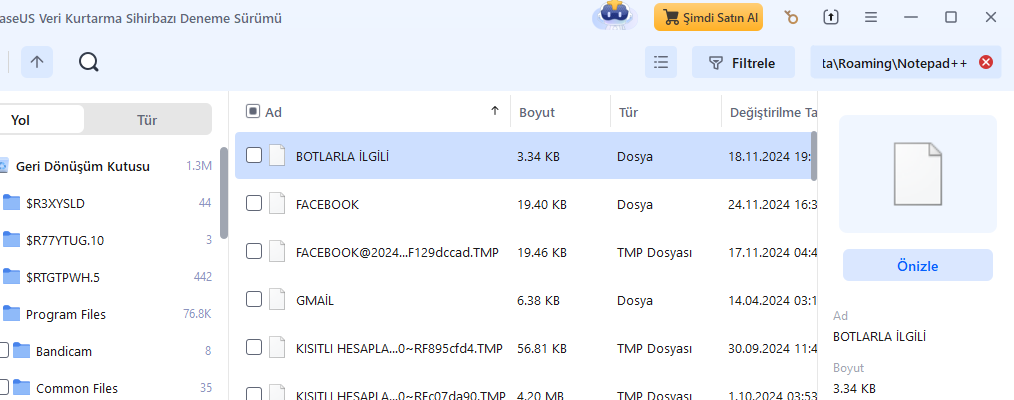Screen dimensions: 1014x400
Task: Click the folder icon of $R3XYSLD
Action: click(x=10, y=203)
